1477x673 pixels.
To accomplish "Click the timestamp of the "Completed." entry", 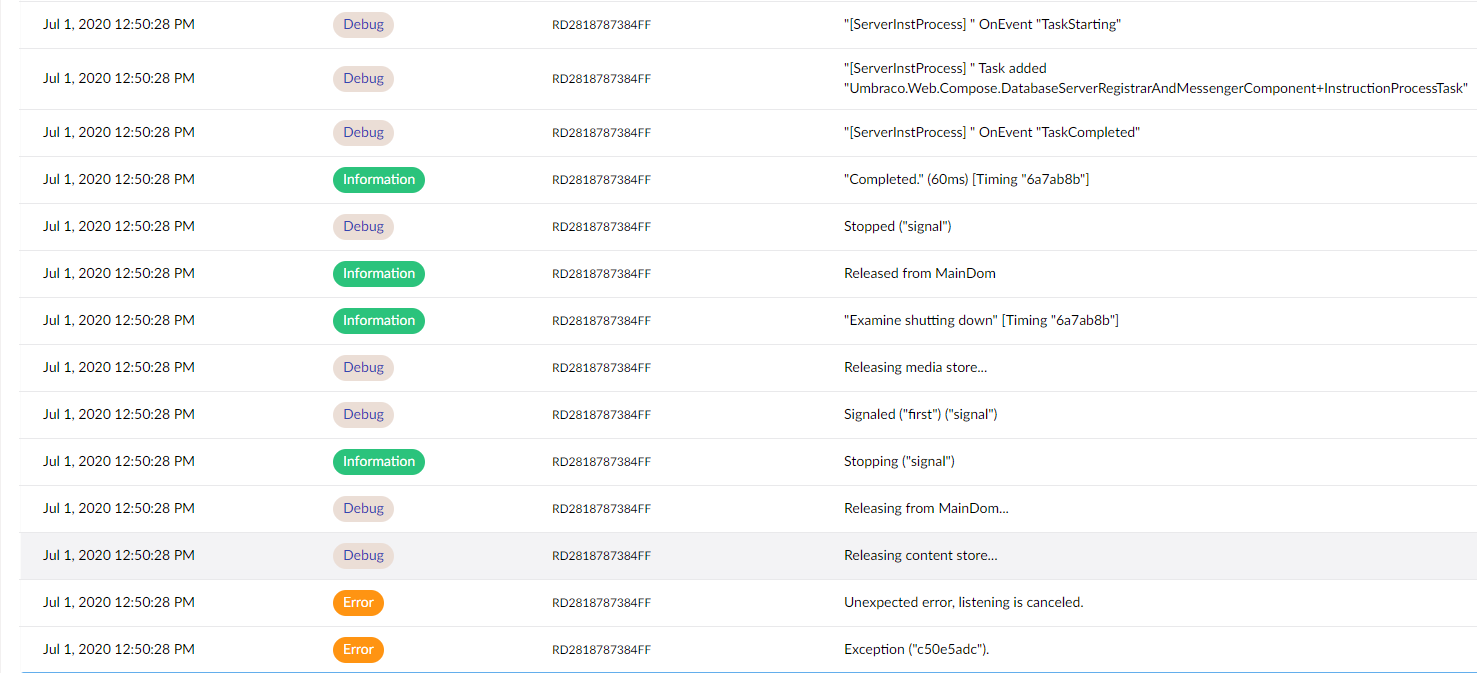I will pos(118,179).
